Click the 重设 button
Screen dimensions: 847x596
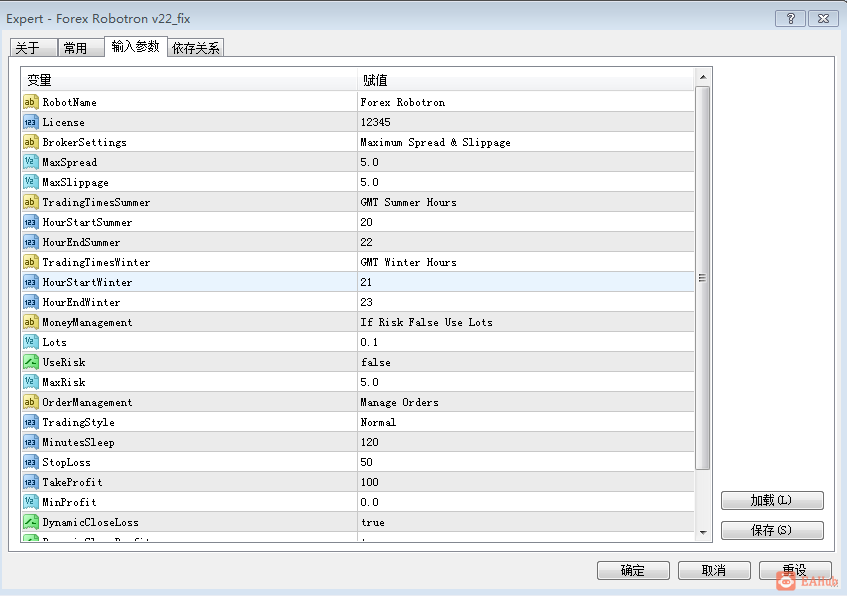click(x=795, y=570)
